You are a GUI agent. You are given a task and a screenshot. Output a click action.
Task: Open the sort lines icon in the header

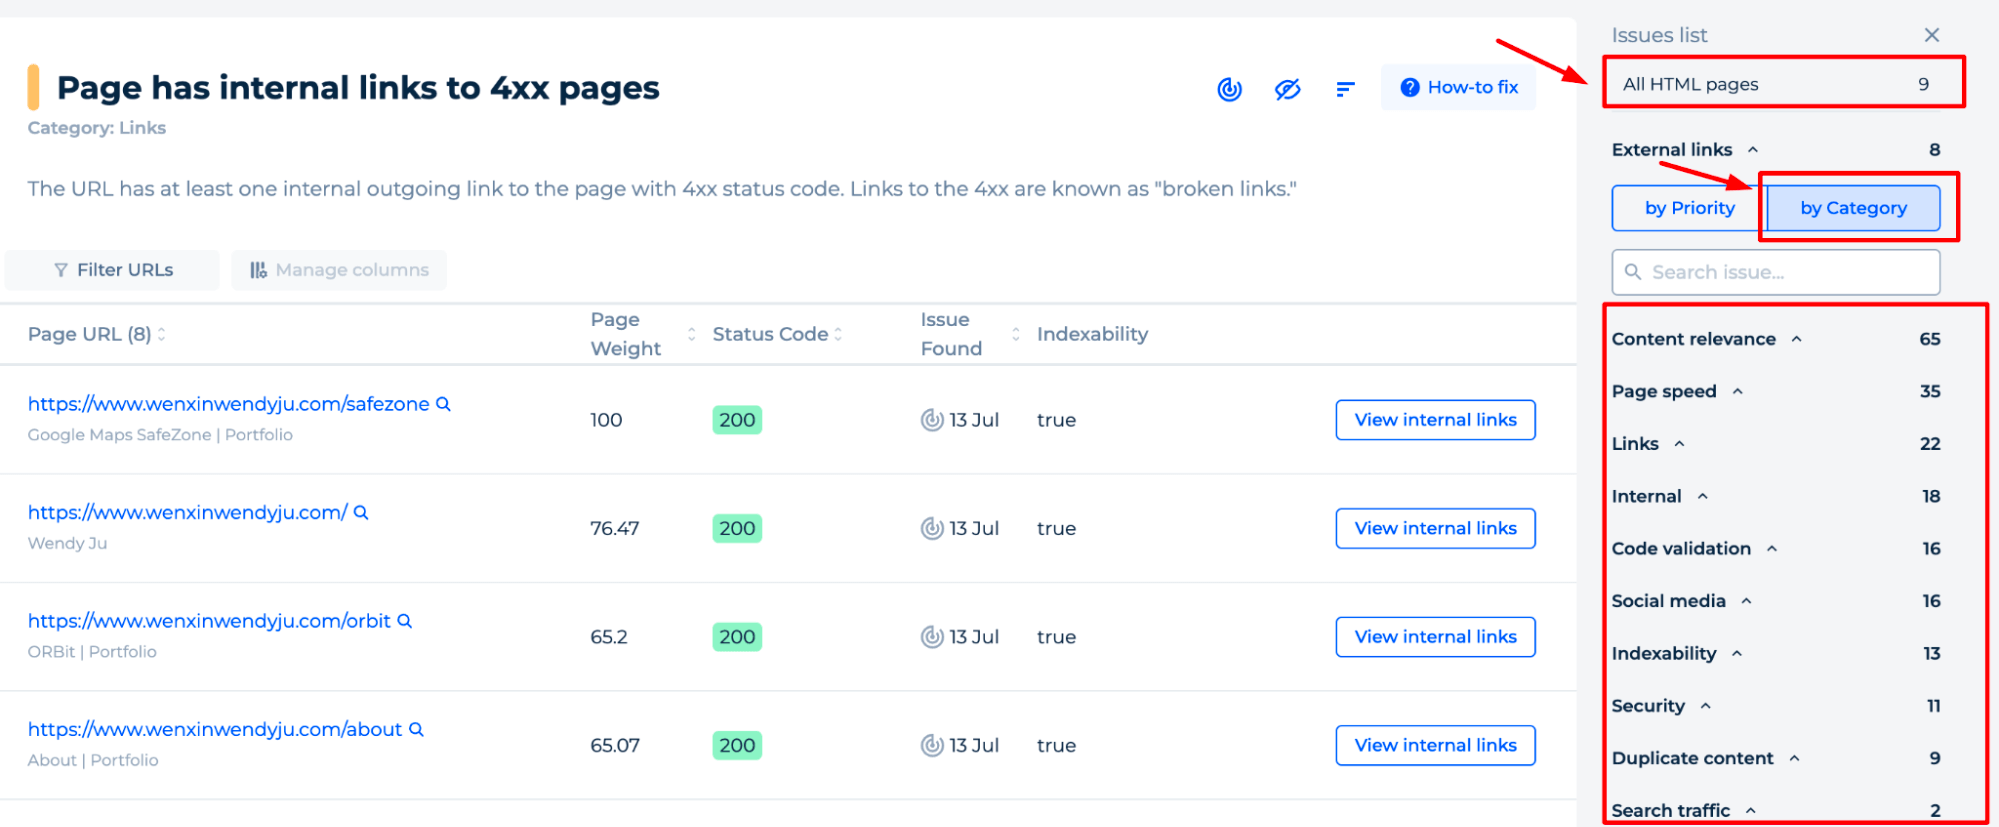[1345, 89]
